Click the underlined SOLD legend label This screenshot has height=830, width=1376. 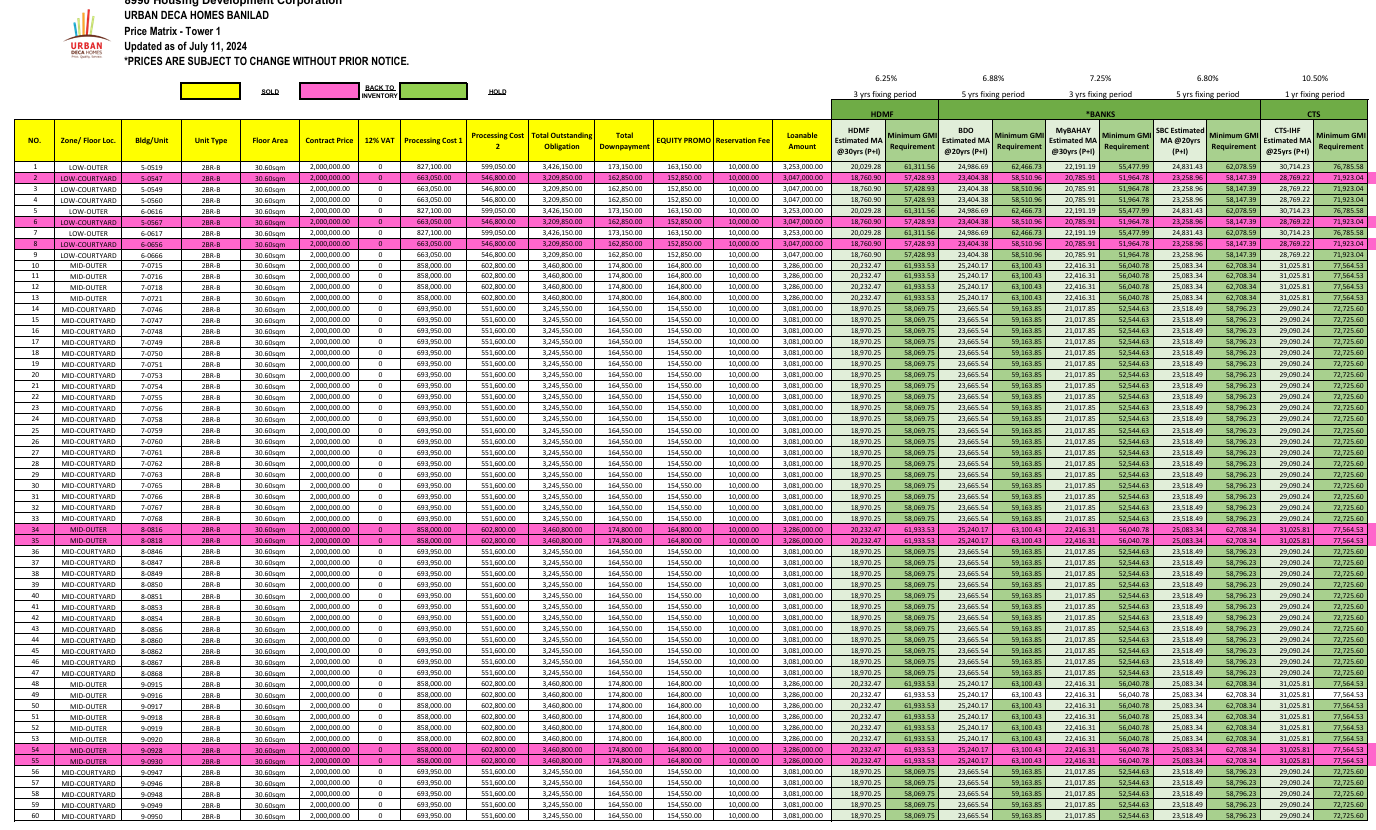click(x=270, y=92)
